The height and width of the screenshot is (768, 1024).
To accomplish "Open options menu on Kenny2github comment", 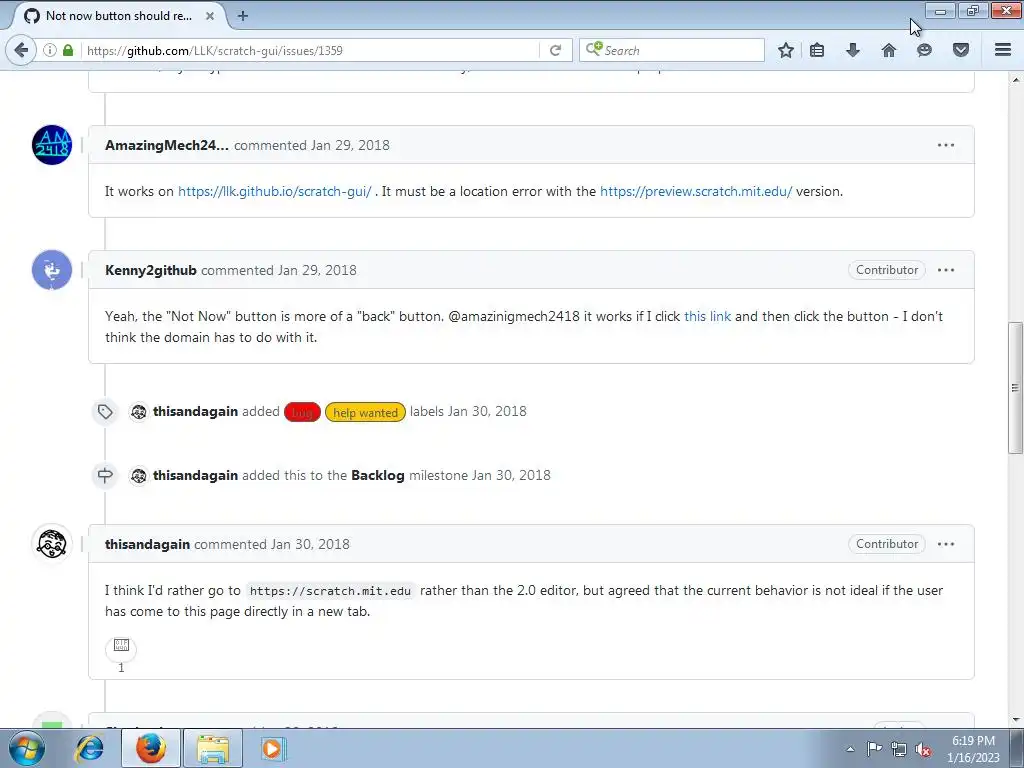I will [x=946, y=270].
